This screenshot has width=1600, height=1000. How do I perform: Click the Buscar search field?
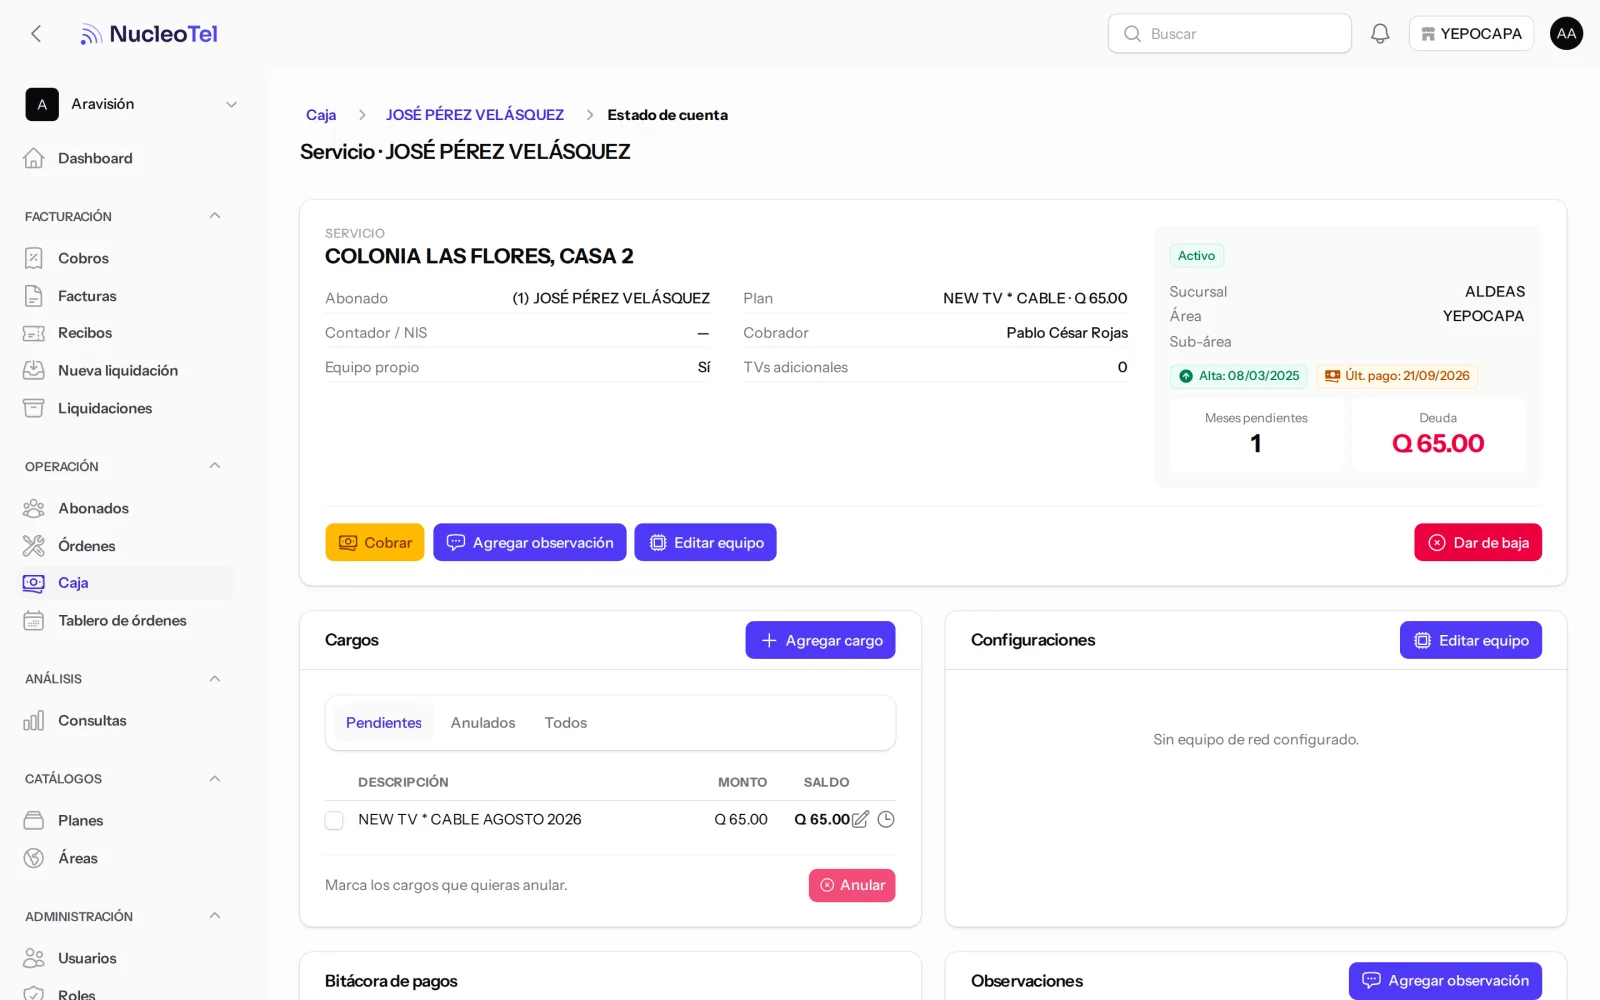(x=1230, y=34)
